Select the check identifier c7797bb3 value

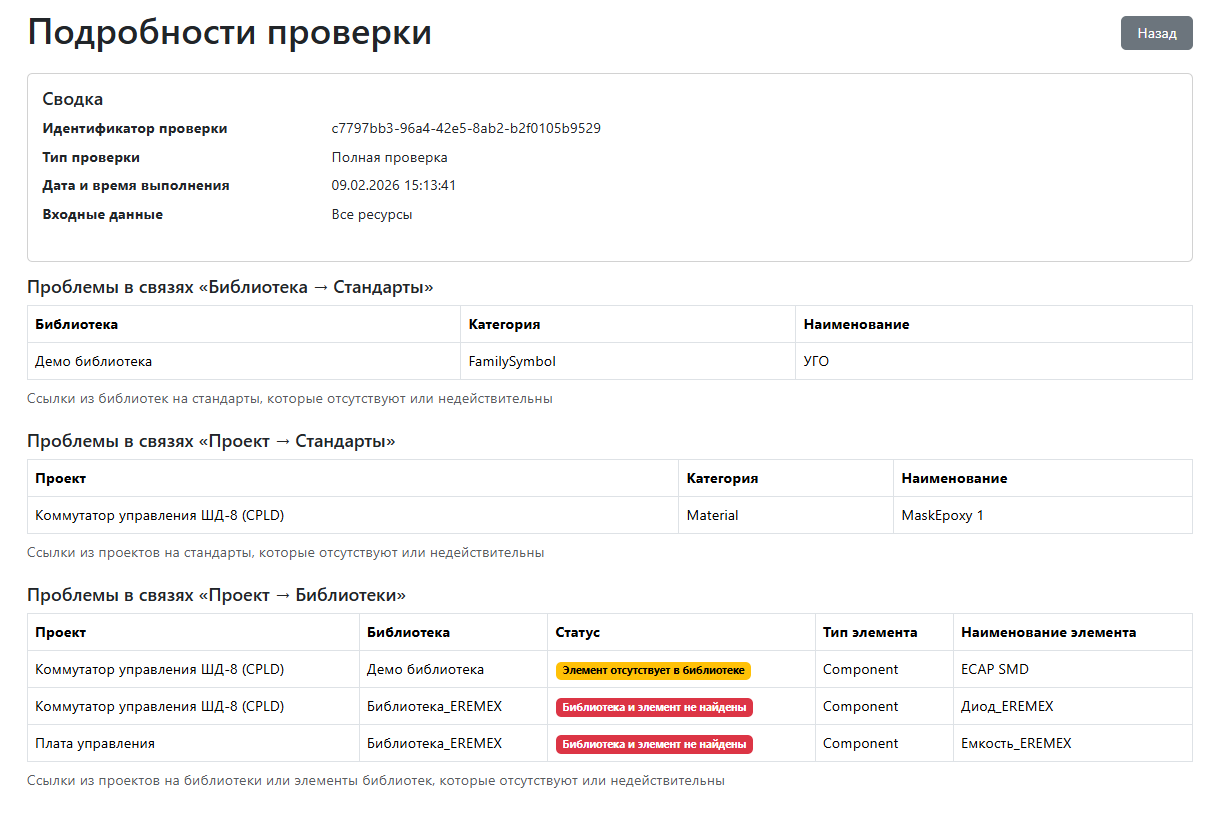click(x=466, y=128)
